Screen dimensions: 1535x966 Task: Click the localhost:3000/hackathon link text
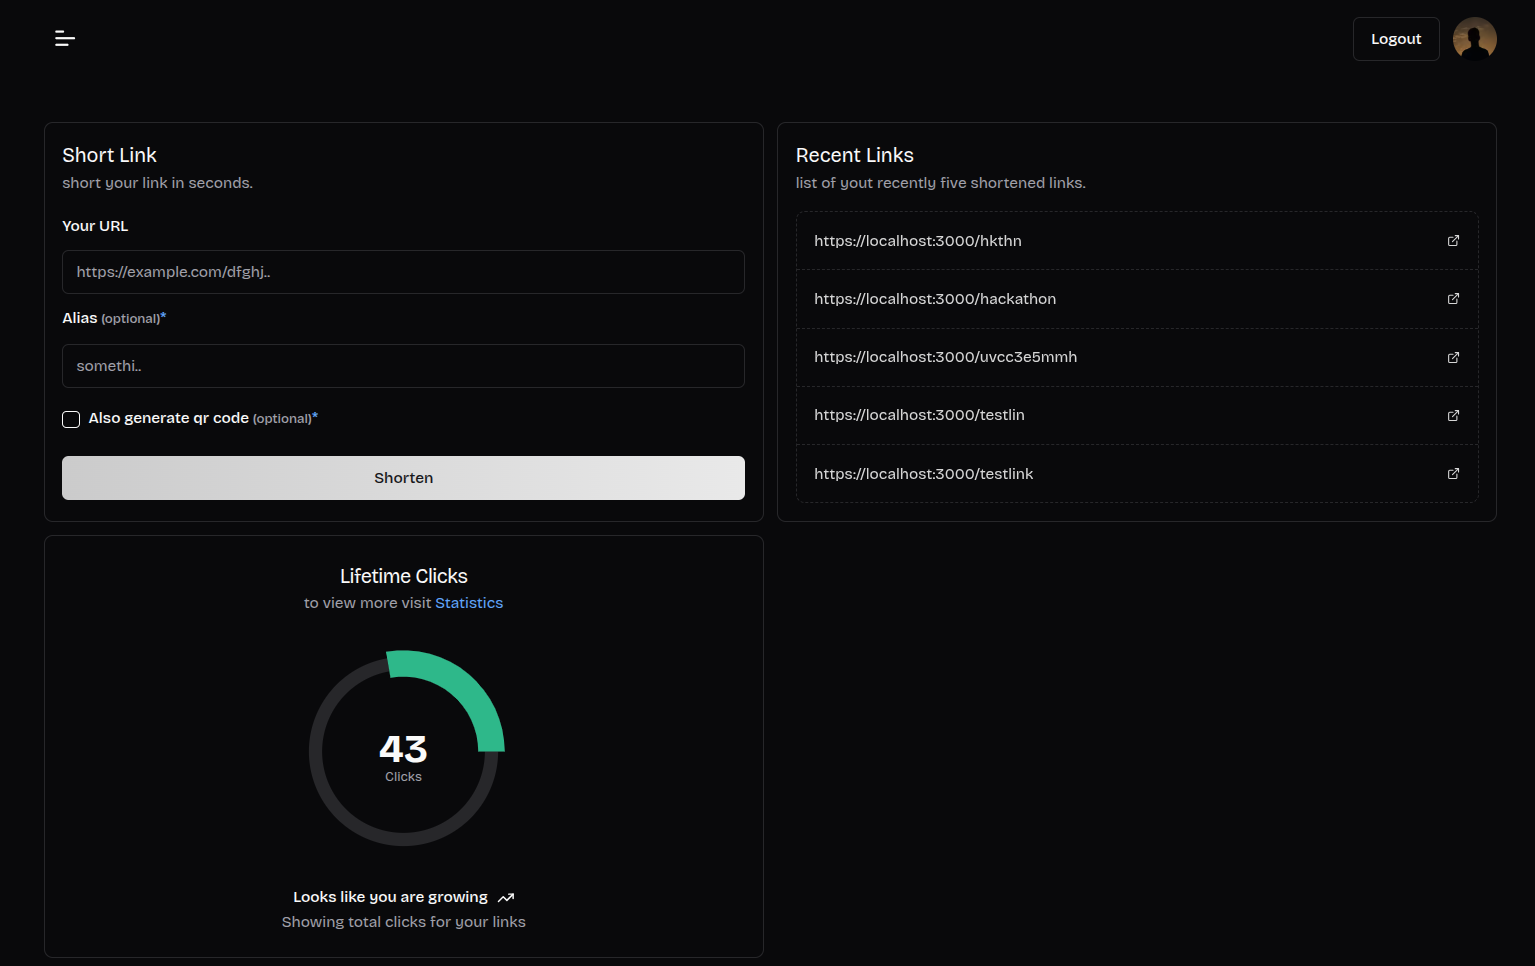(934, 299)
